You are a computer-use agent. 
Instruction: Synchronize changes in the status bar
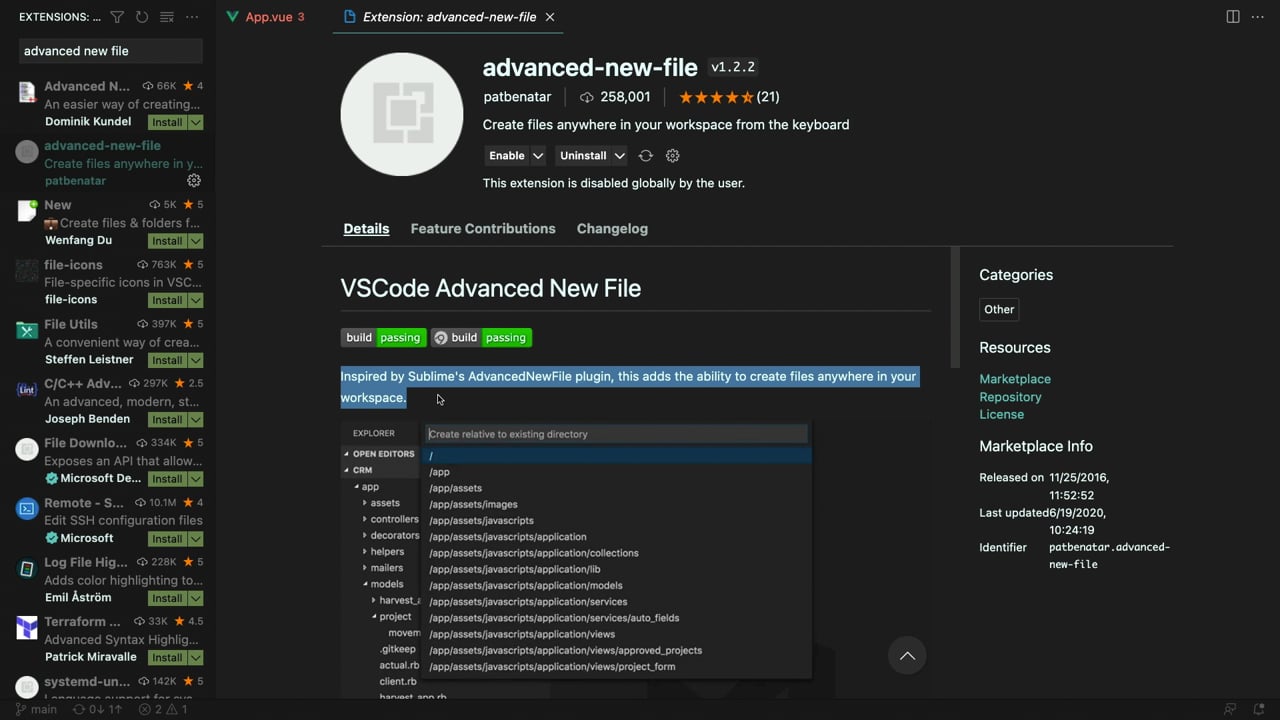pyautogui.click(x=97, y=709)
